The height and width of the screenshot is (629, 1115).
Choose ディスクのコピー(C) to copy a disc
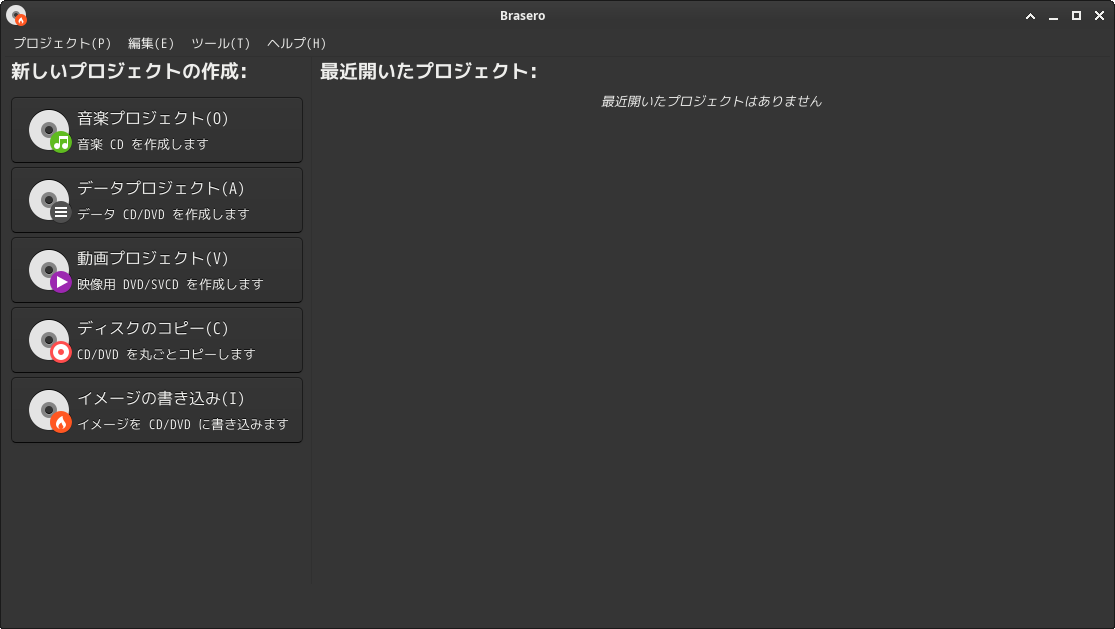pos(157,340)
